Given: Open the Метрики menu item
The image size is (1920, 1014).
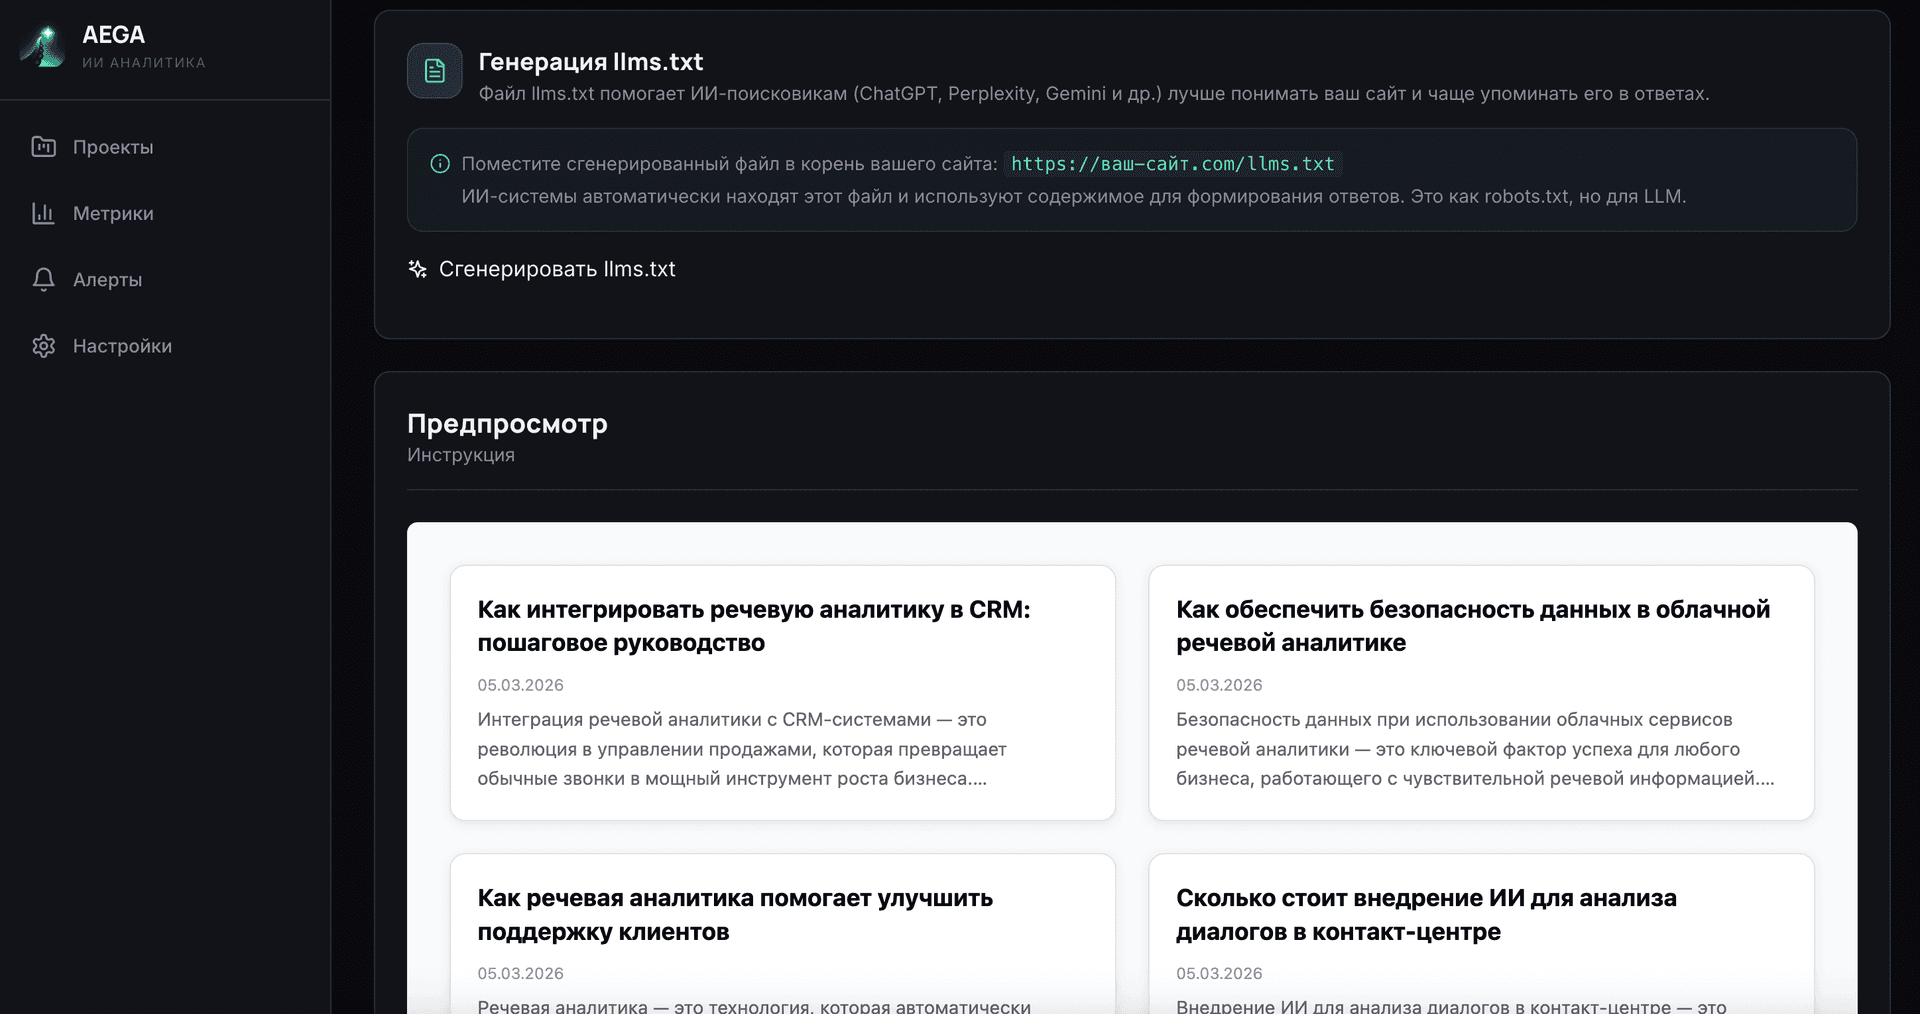Looking at the screenshot, I should (113, 213).
